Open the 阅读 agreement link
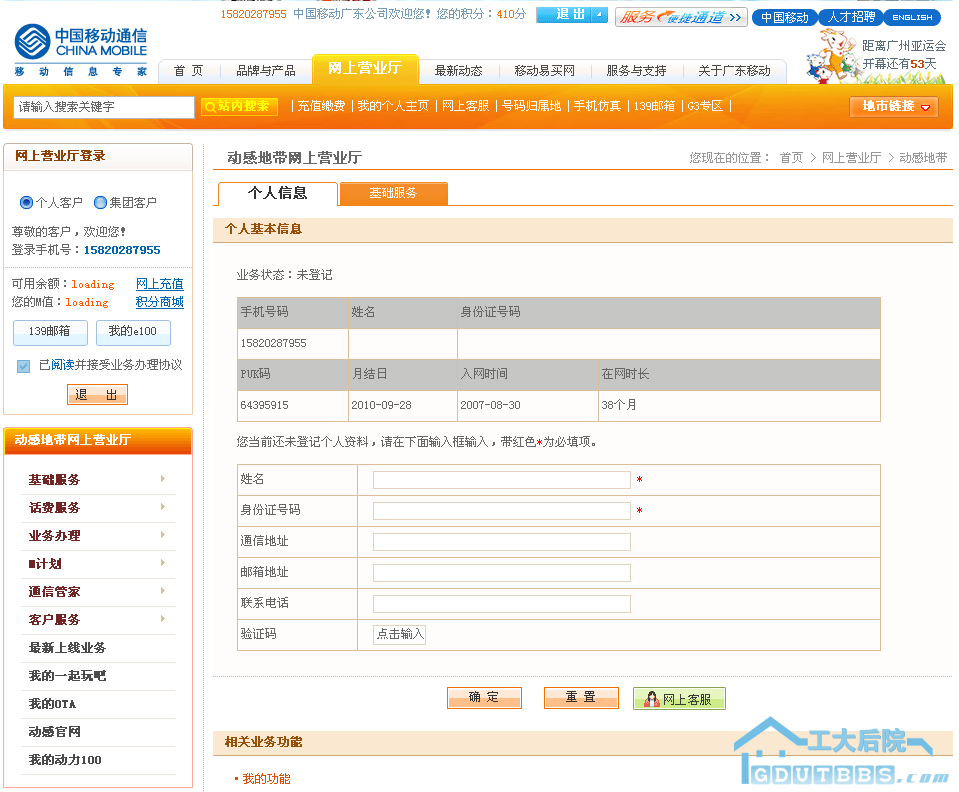This screenshot has width=959, height=792. point(62,365)
